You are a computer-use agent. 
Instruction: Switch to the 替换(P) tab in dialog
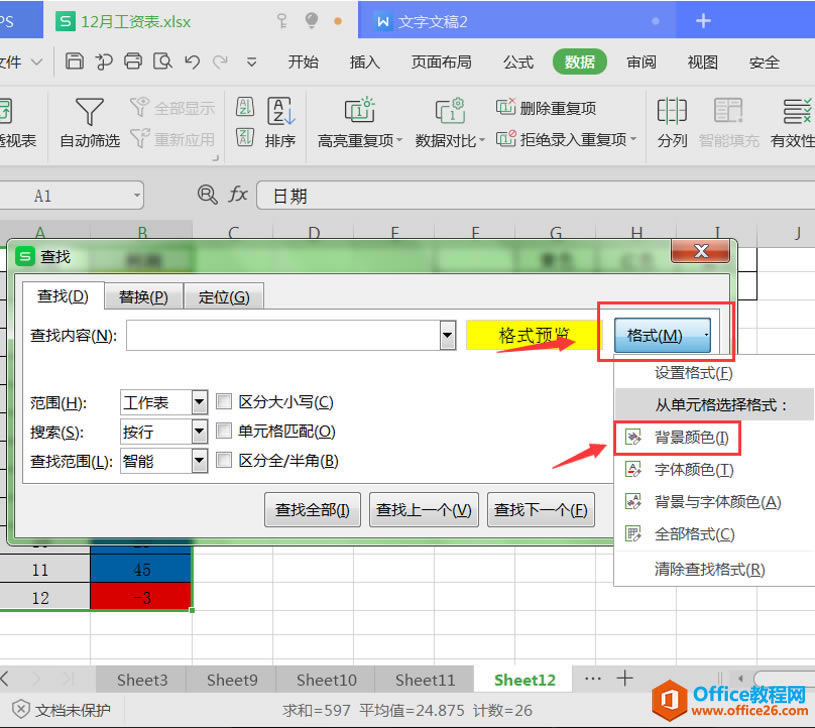tap(143, 297)
